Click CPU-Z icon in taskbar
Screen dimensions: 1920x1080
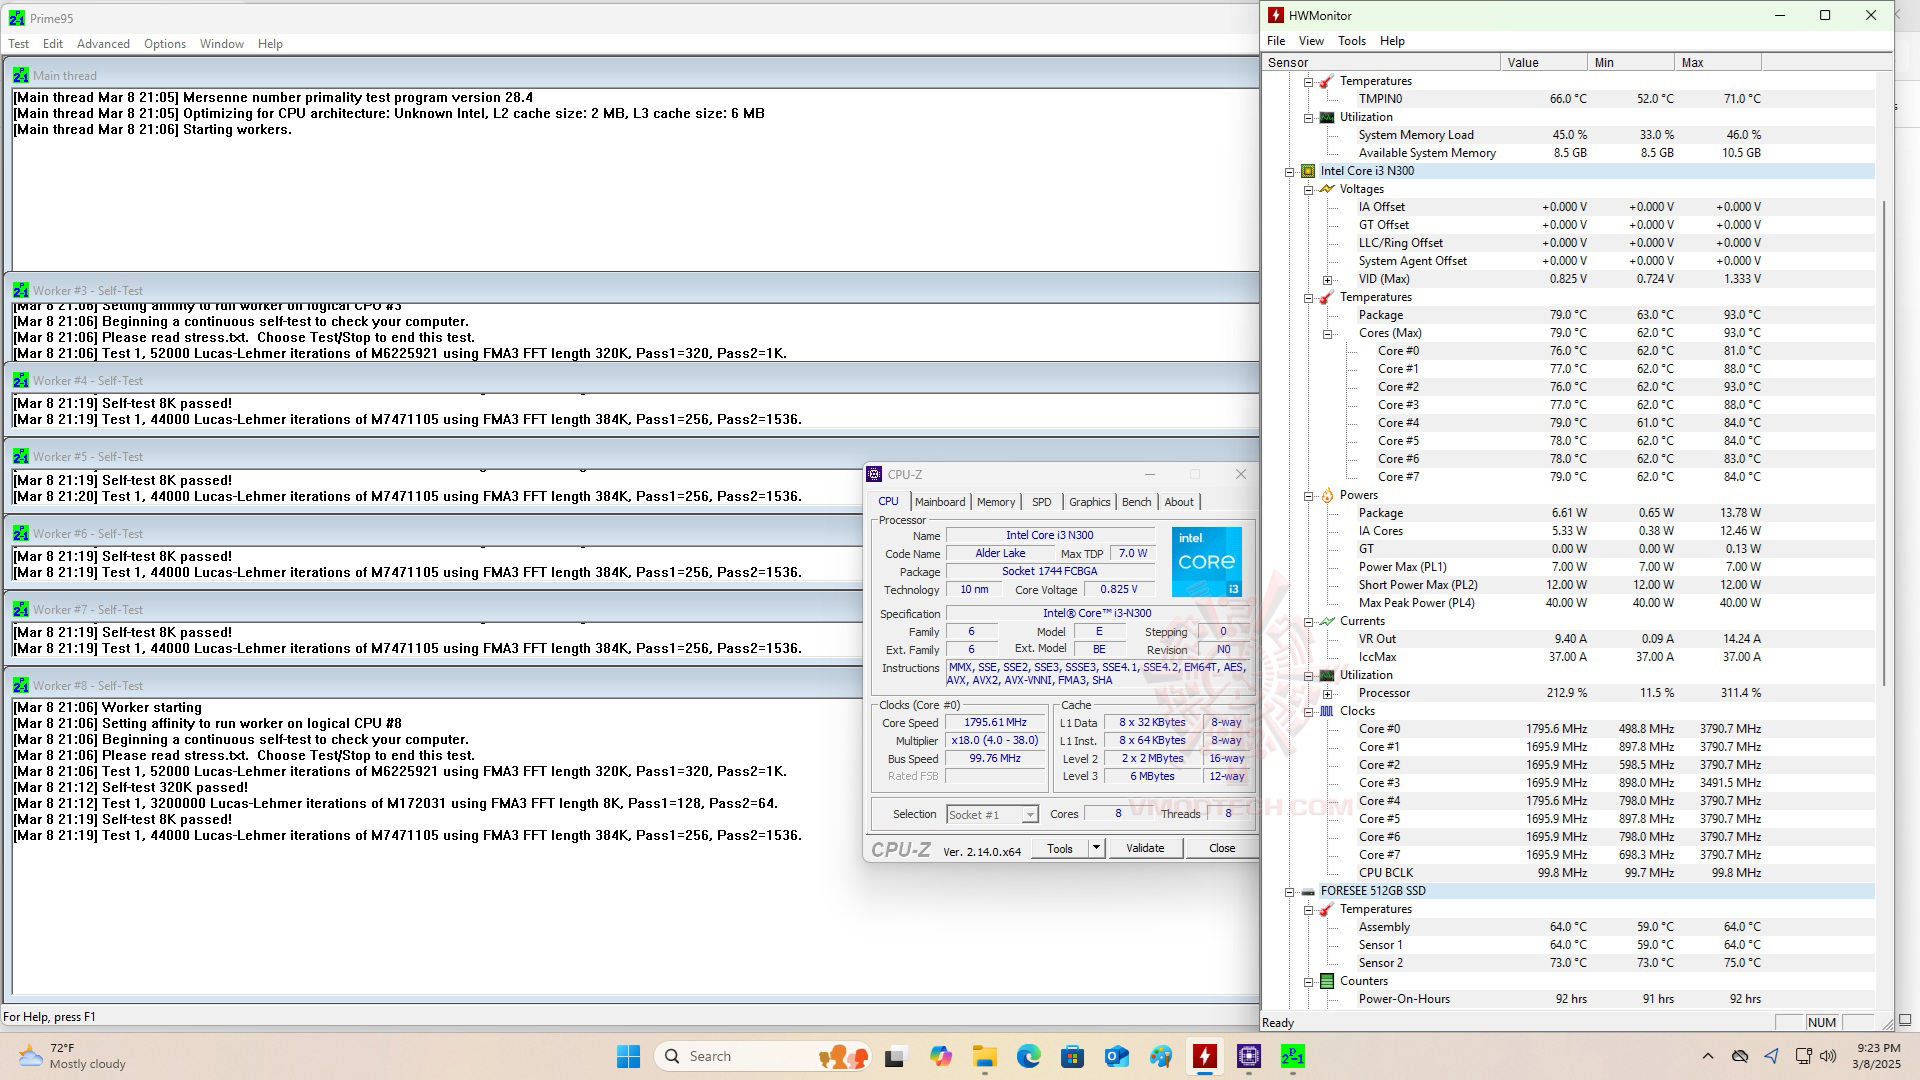coord(1248,1056)
